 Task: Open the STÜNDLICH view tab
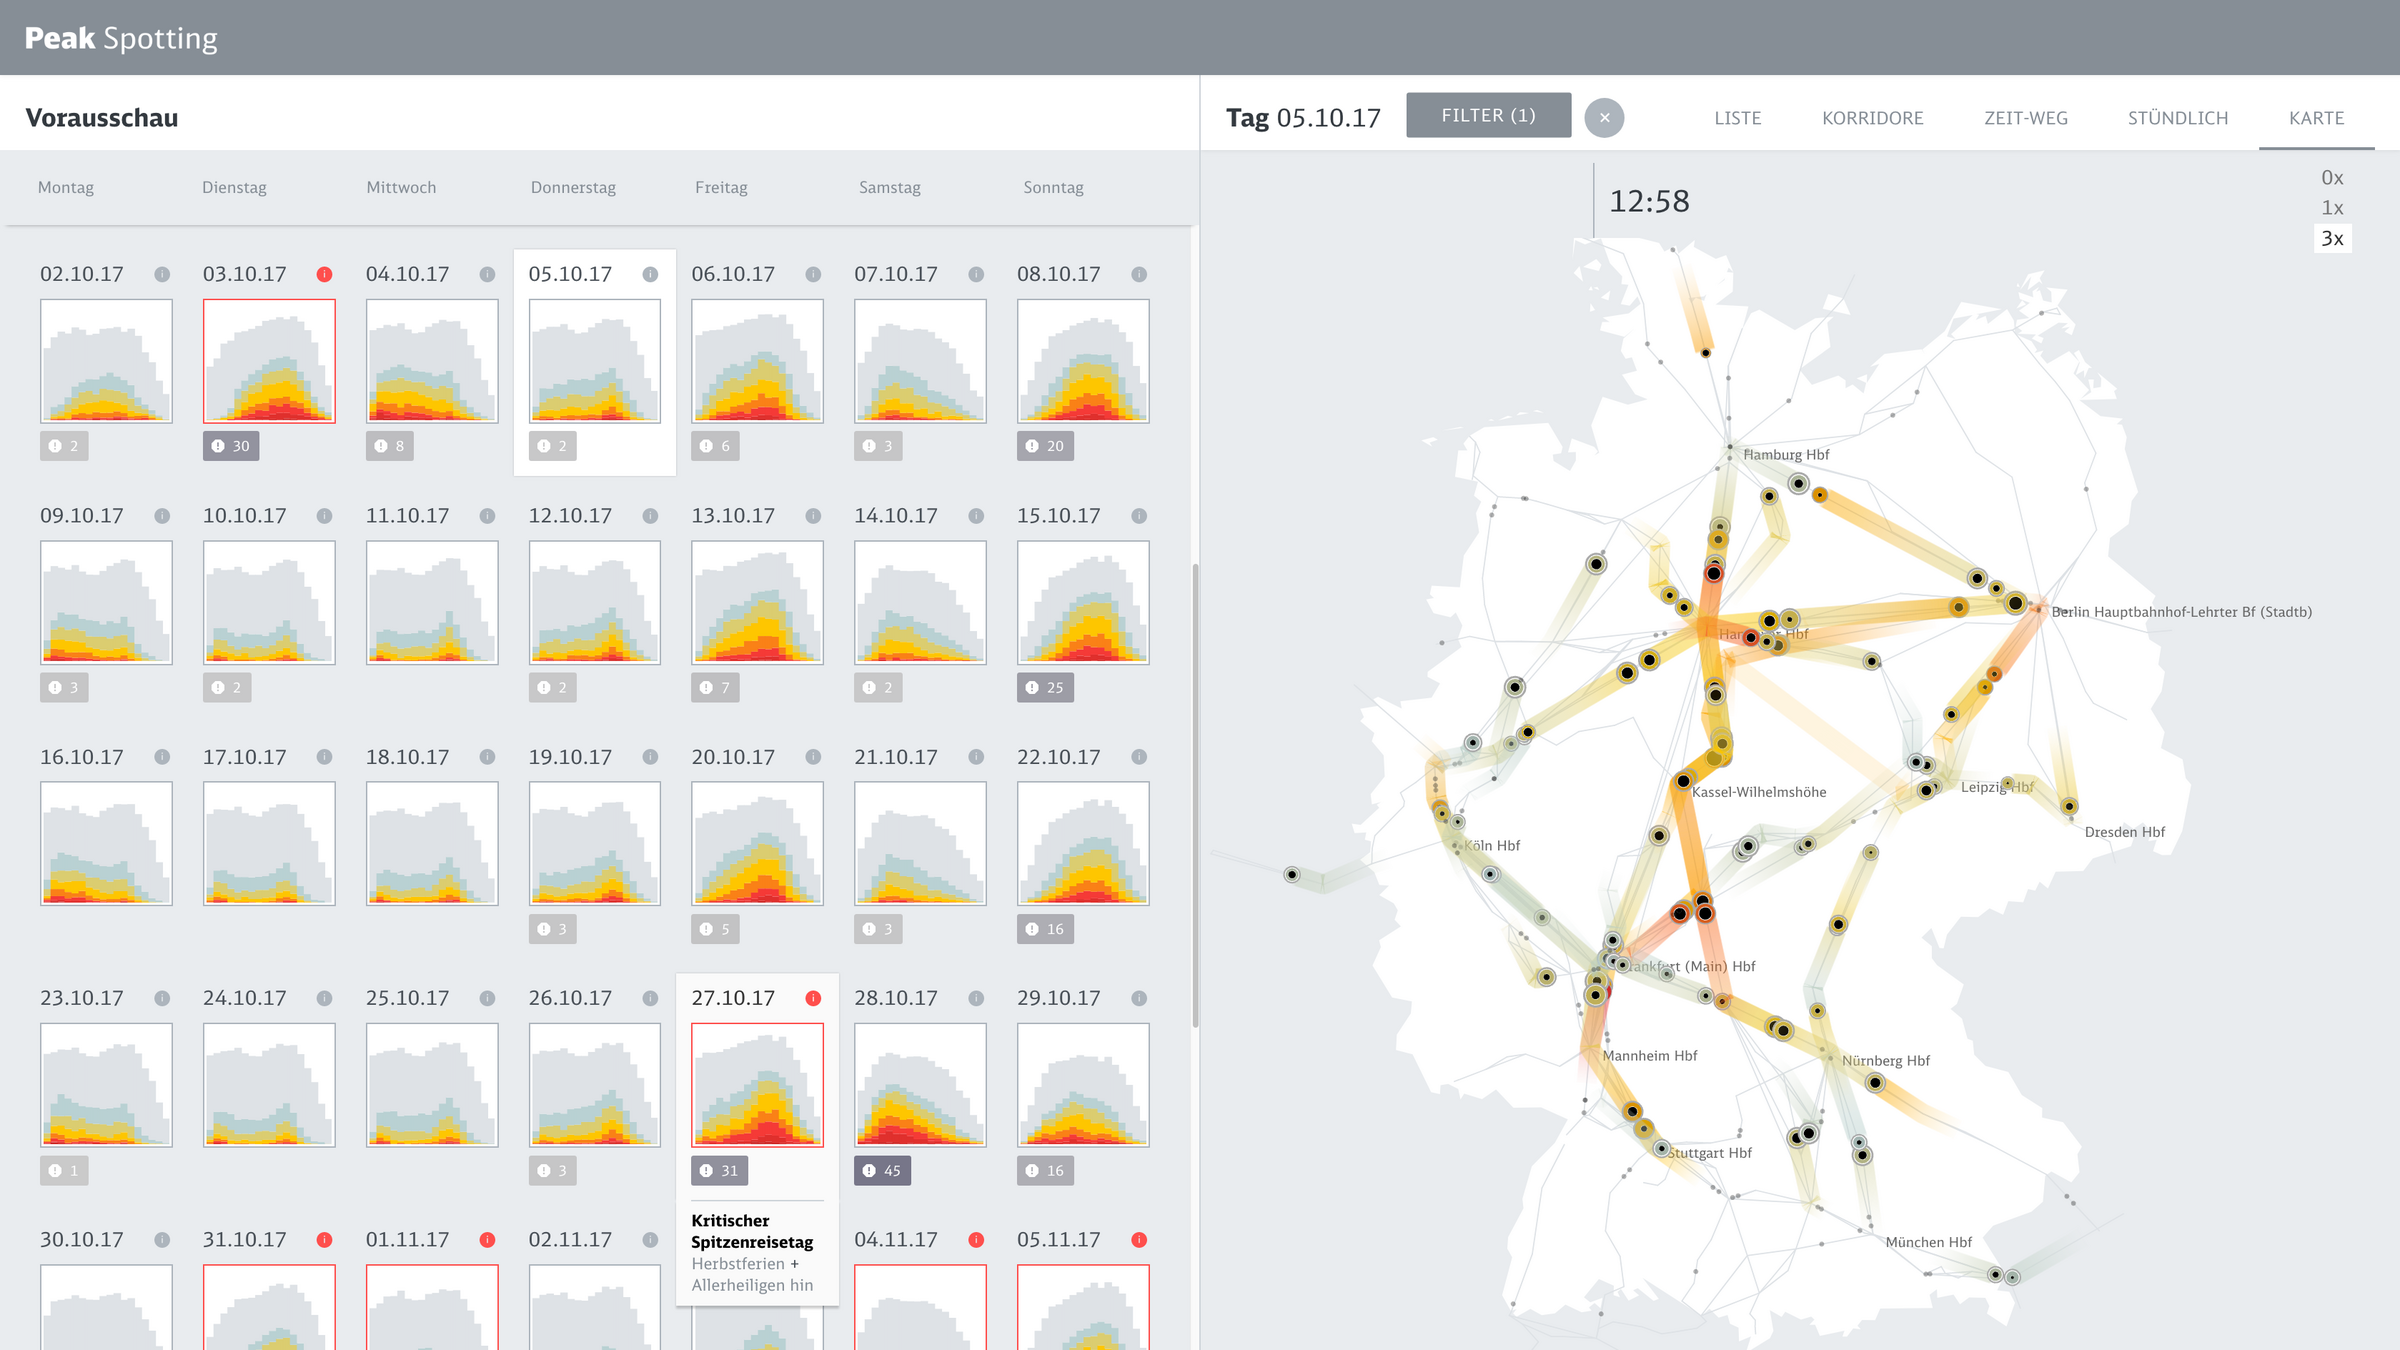(x=2177, y=118)
